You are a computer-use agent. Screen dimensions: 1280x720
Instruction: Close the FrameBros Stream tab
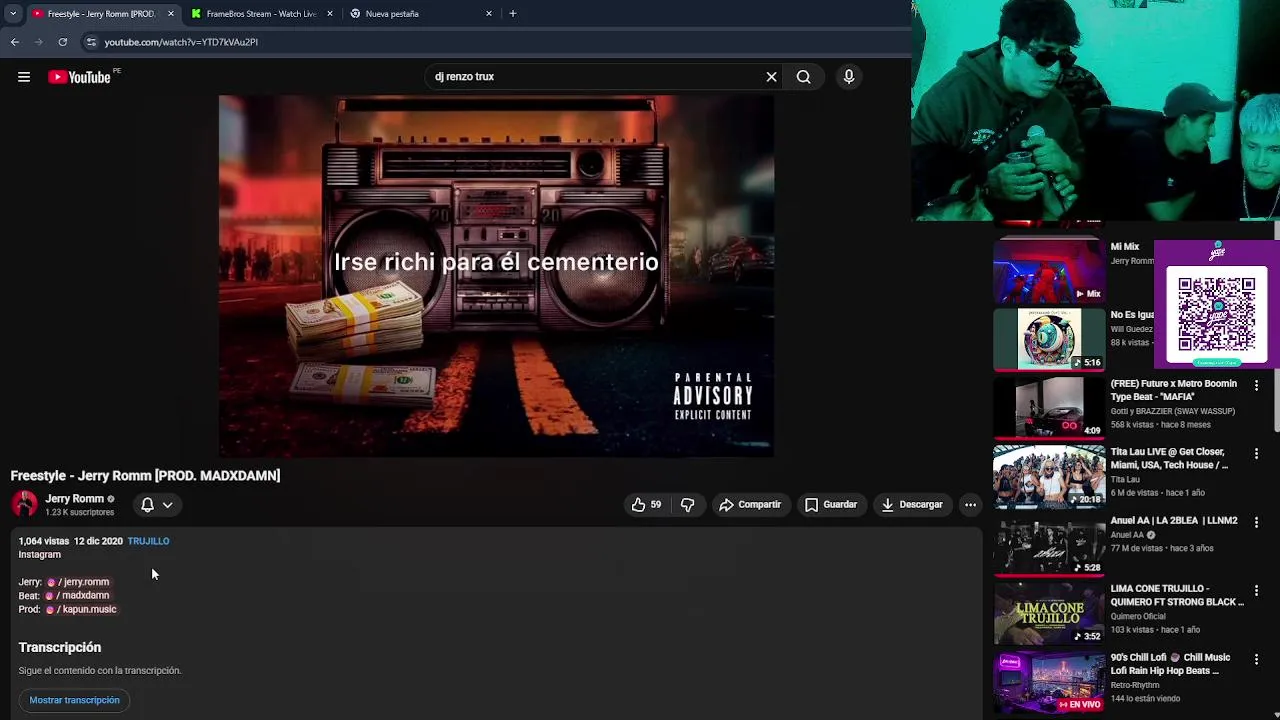(330, 14)
